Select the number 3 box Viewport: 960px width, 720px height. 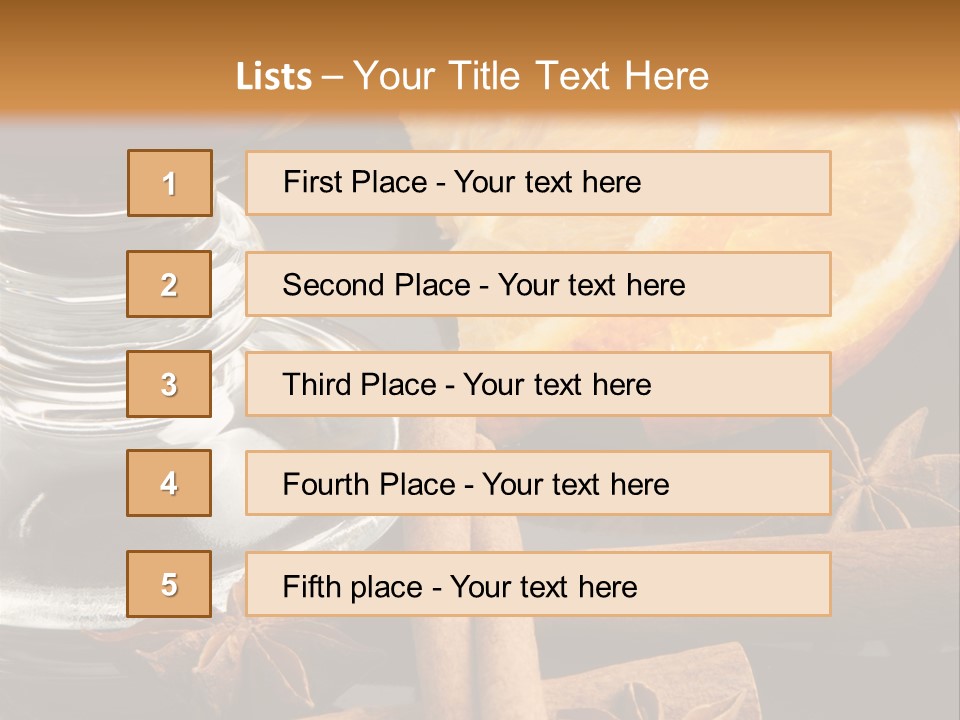[169, 384]
